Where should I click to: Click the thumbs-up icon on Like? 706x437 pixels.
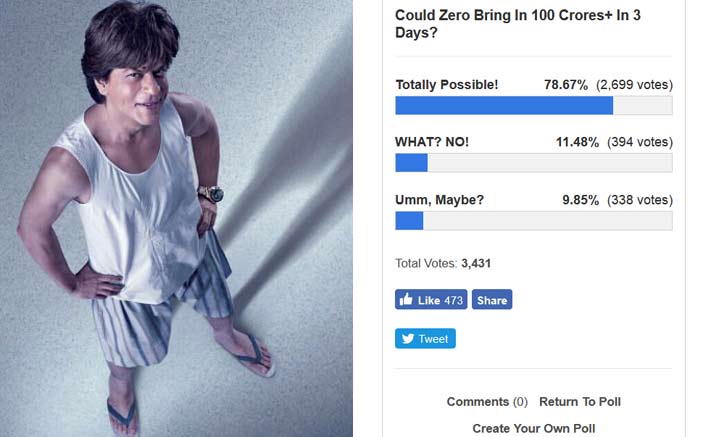[x=406, y=299]
